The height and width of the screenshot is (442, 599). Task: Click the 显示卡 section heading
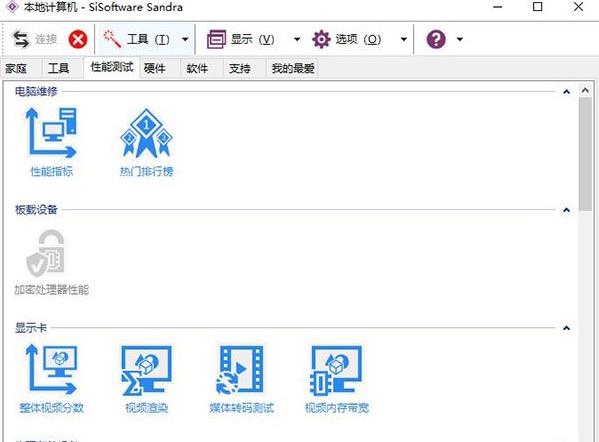[x=31, y=328]
